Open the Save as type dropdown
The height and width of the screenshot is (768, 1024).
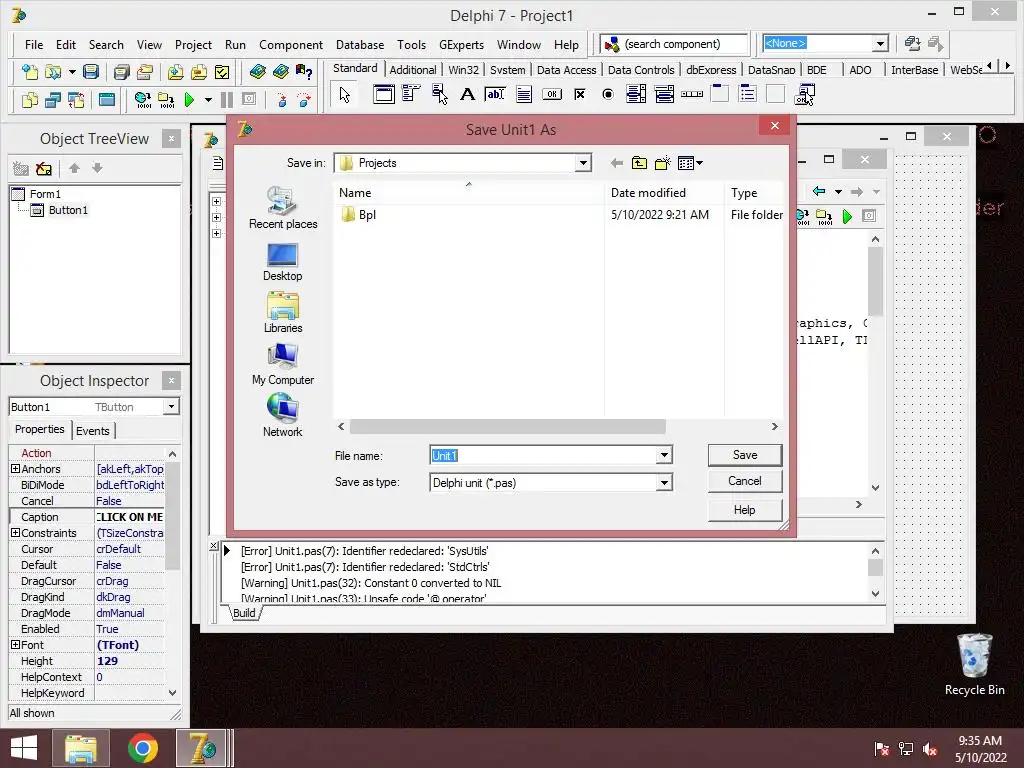tap(664, 483)
